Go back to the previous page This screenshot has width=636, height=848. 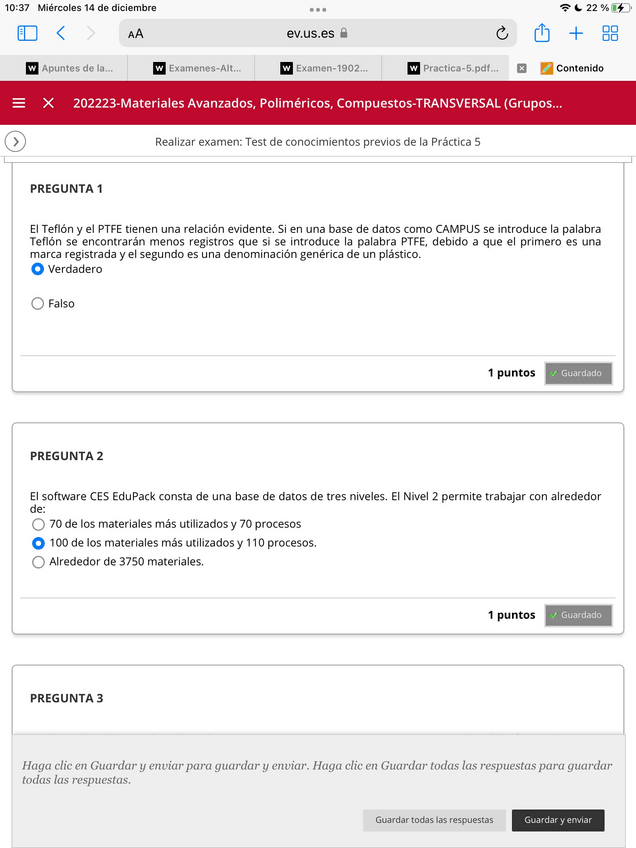click(x=61, y=34)
